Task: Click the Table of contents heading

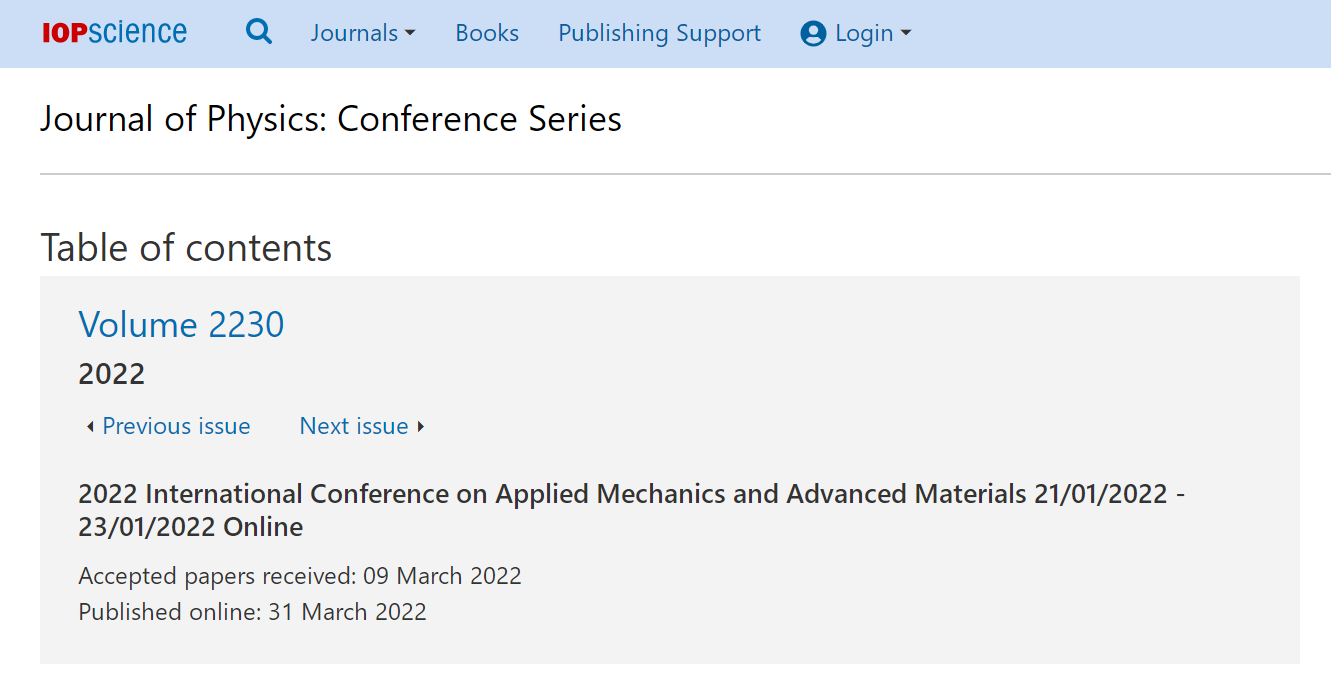Action: coord(186,248)
